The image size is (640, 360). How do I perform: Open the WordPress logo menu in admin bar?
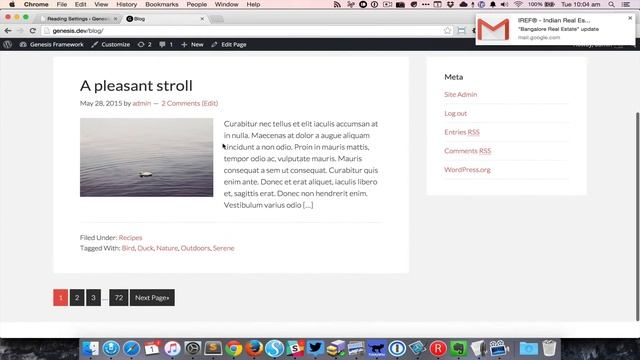7,44
